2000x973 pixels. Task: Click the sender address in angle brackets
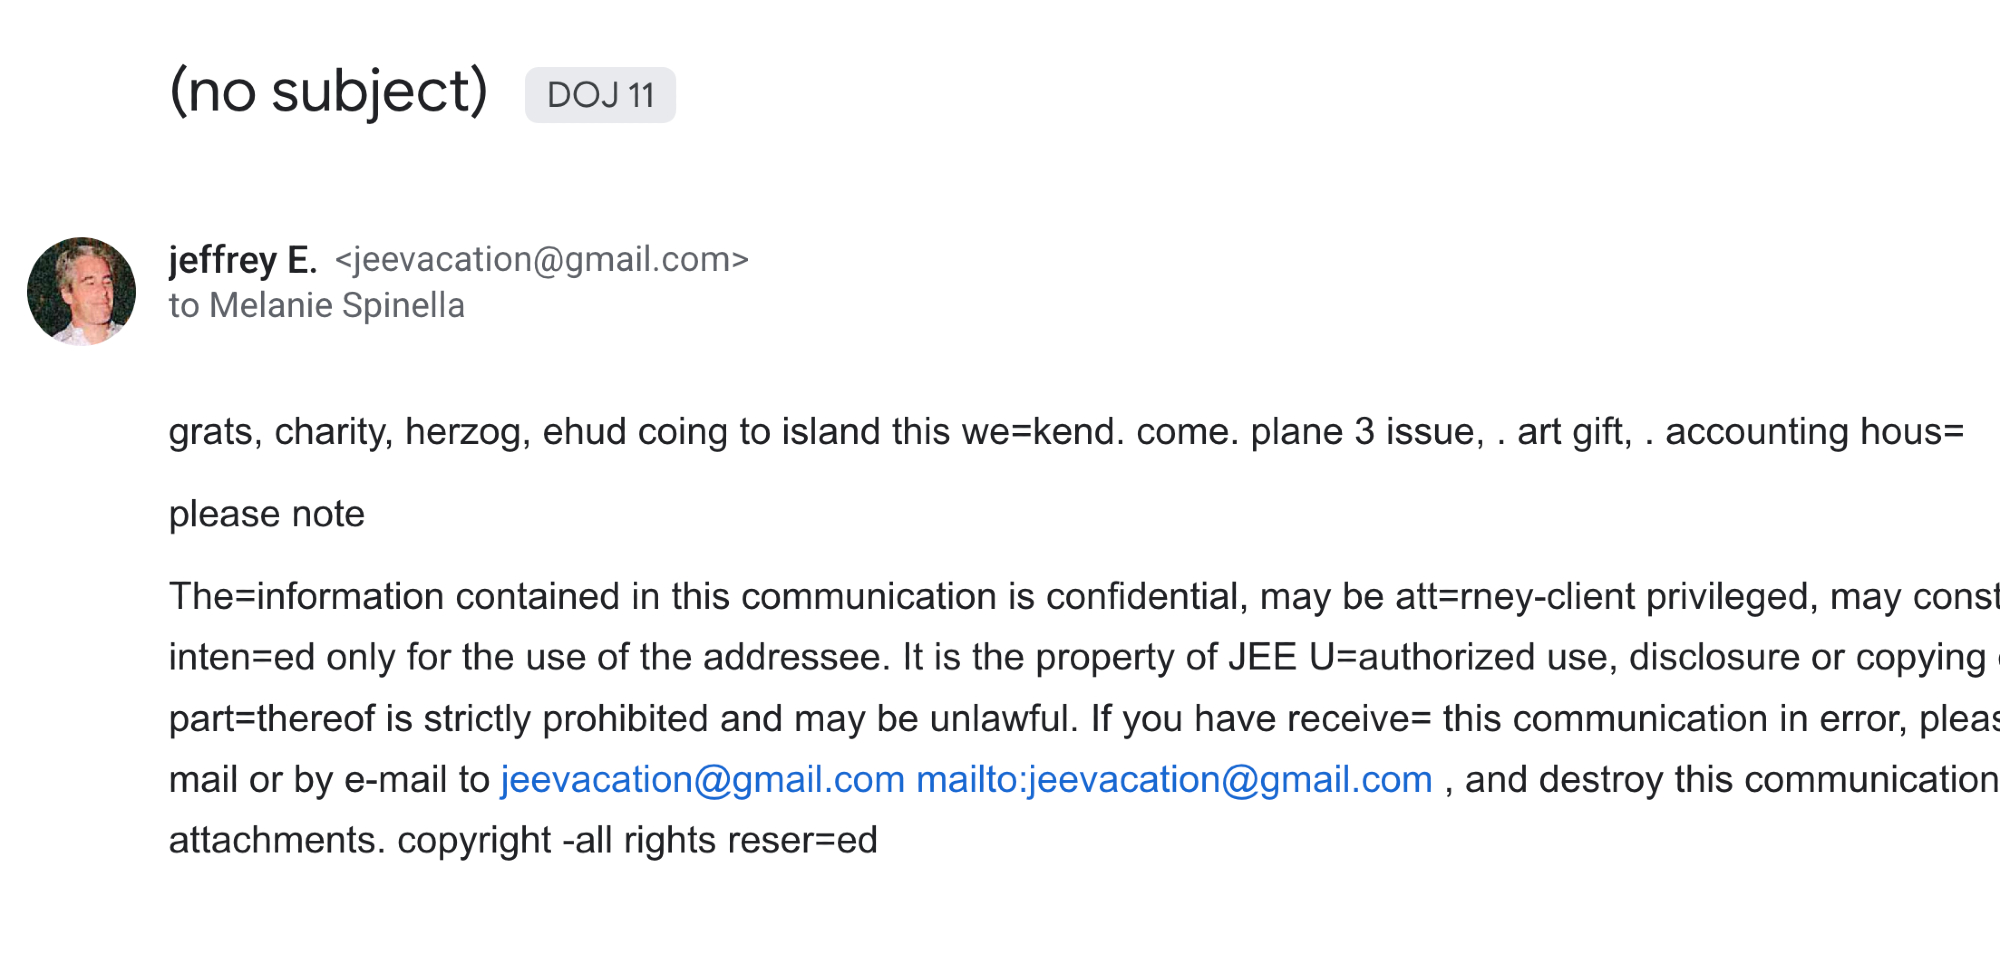541,259
